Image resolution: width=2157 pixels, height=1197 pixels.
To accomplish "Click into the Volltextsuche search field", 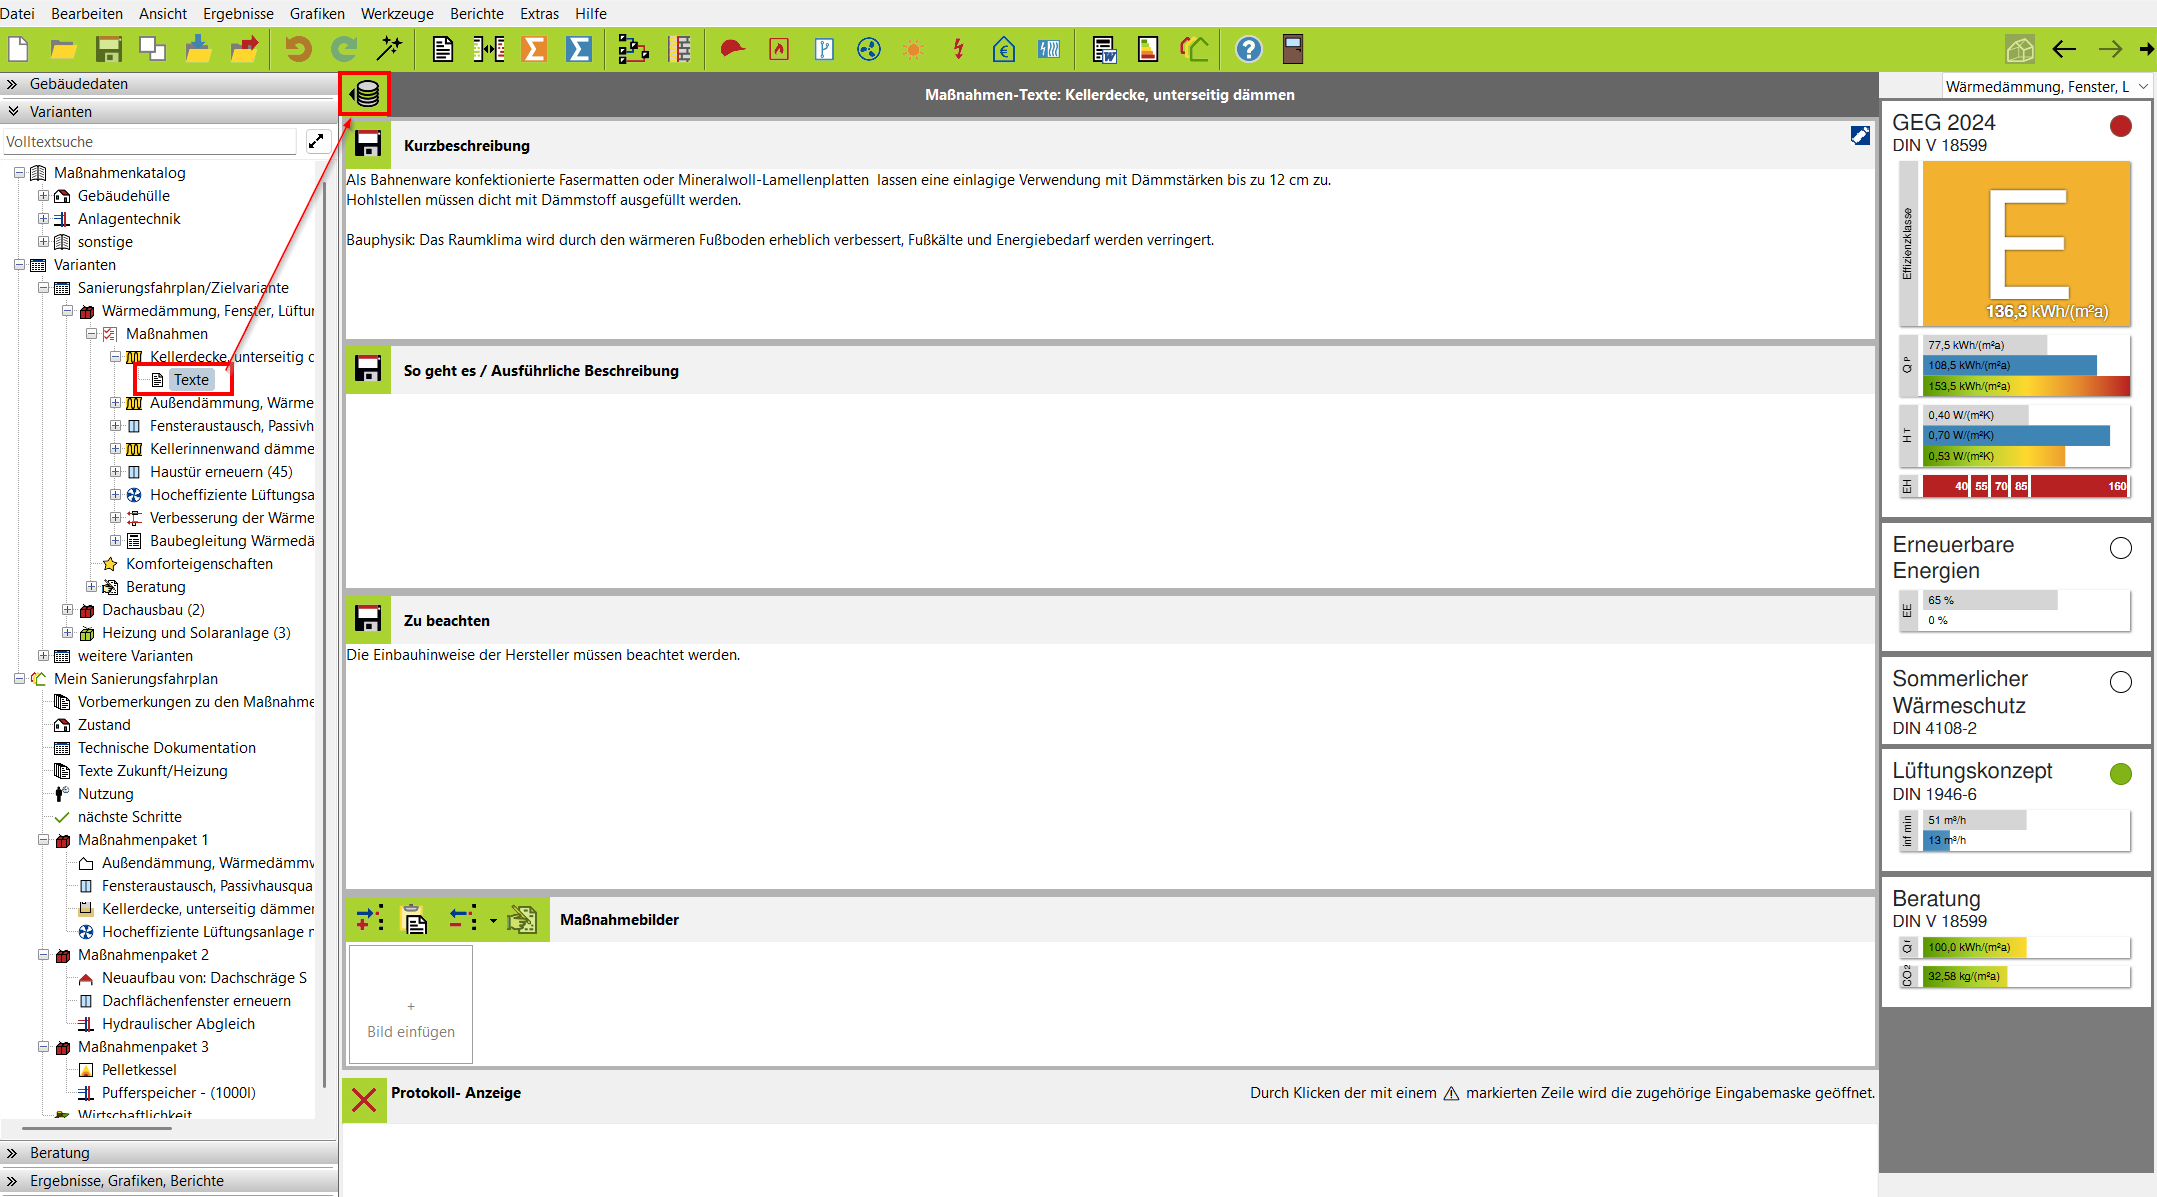I will tap(150, 142).
